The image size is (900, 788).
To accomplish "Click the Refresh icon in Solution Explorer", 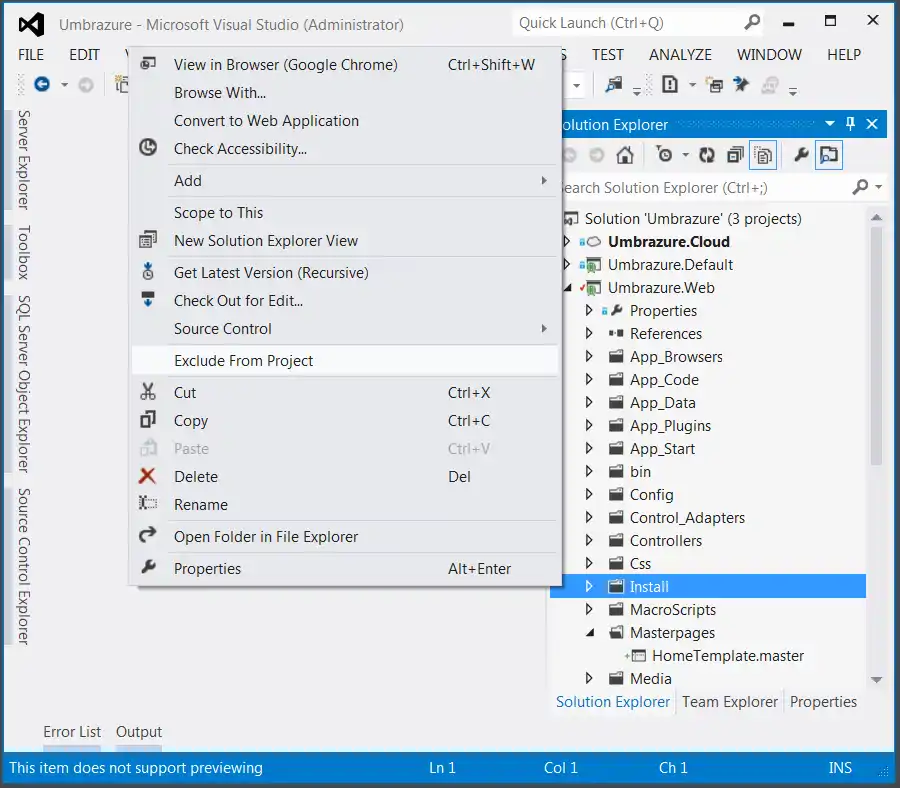I will pos(707,155).
